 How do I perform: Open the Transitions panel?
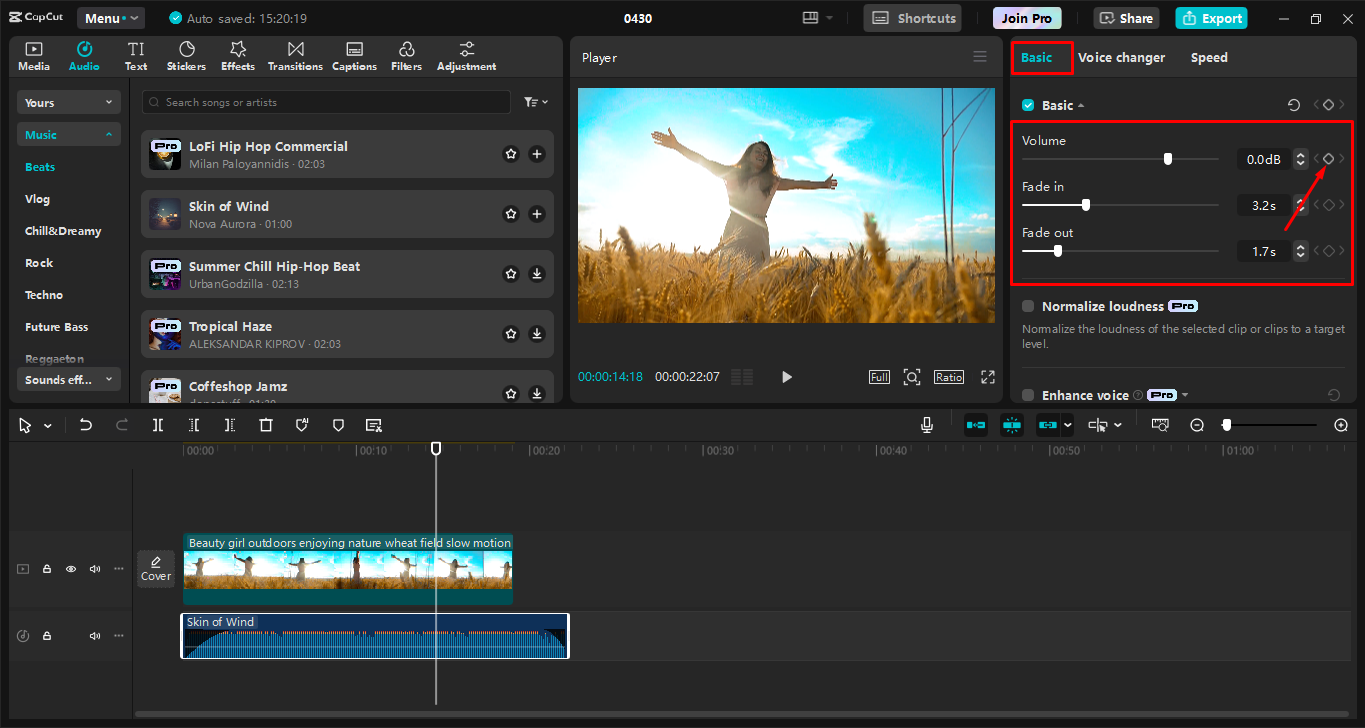(x=295, y=56)
